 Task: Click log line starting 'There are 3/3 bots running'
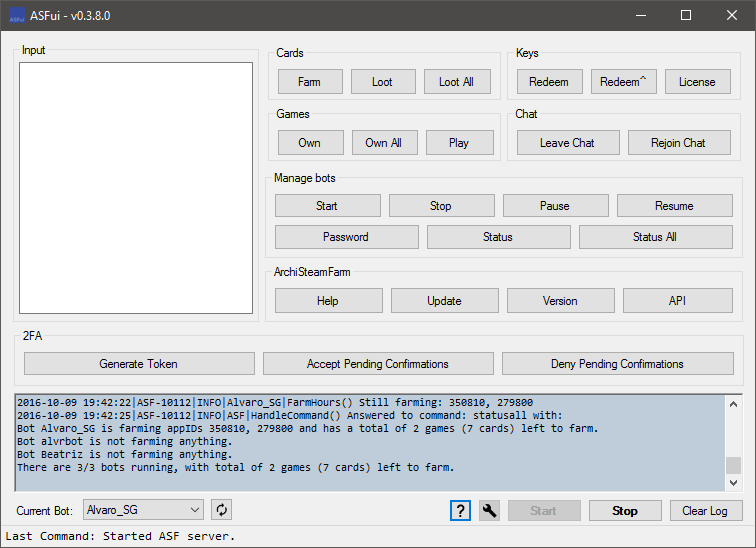pos(236,468)
